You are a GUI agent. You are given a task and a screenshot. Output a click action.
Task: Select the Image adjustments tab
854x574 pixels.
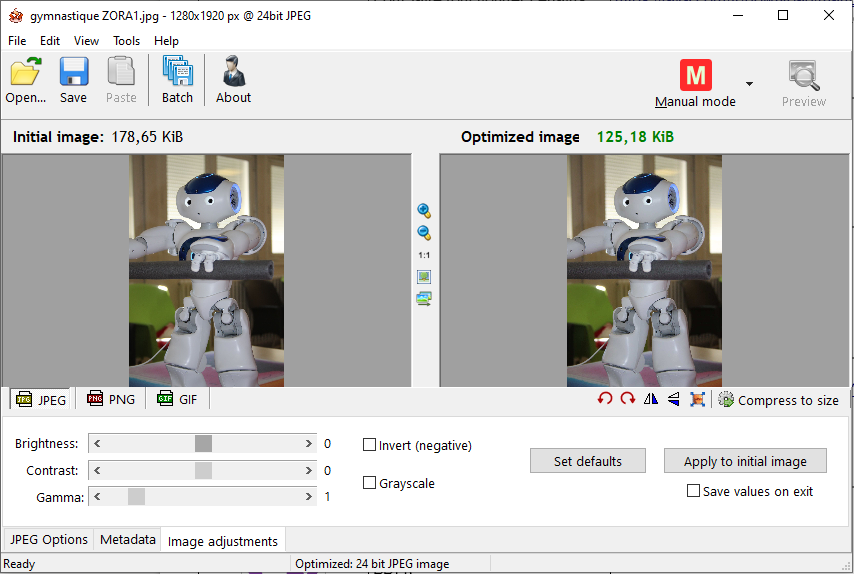pyautogui.click(x=223, y=541)
